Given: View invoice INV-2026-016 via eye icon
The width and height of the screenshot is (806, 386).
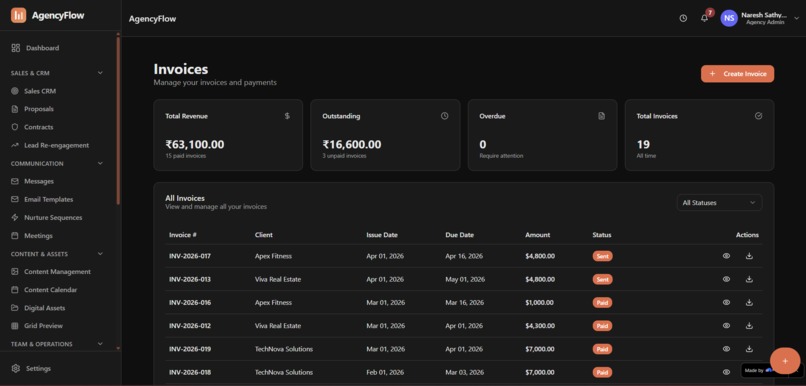Looking at the screenshot, I should pos(726,302).
